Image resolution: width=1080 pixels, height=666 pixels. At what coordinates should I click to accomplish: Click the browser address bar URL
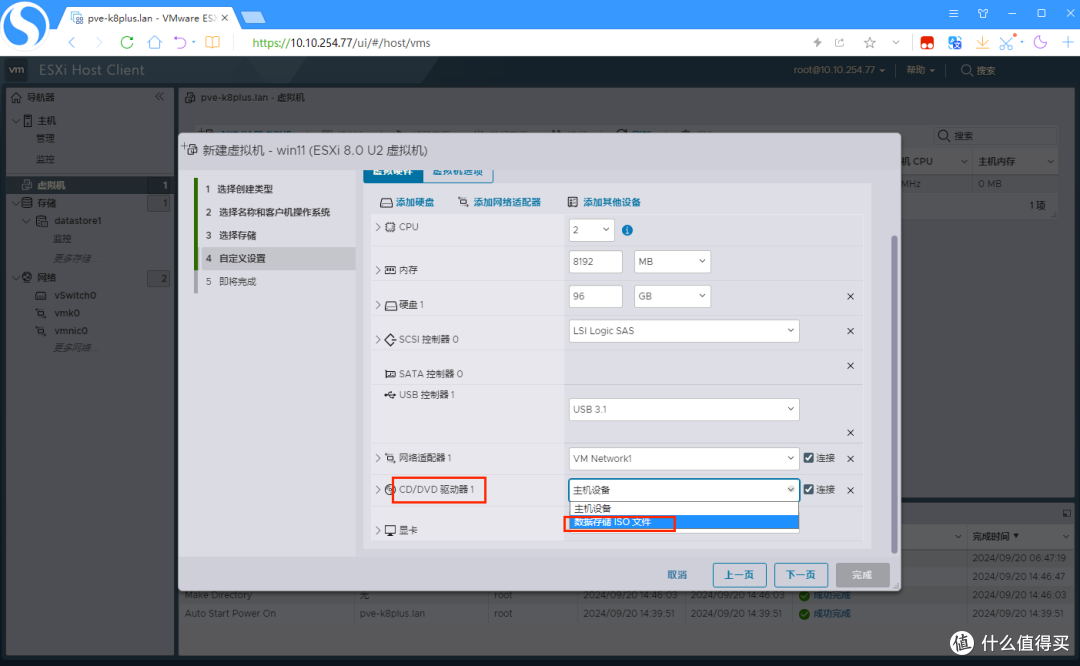pos(341,43)
